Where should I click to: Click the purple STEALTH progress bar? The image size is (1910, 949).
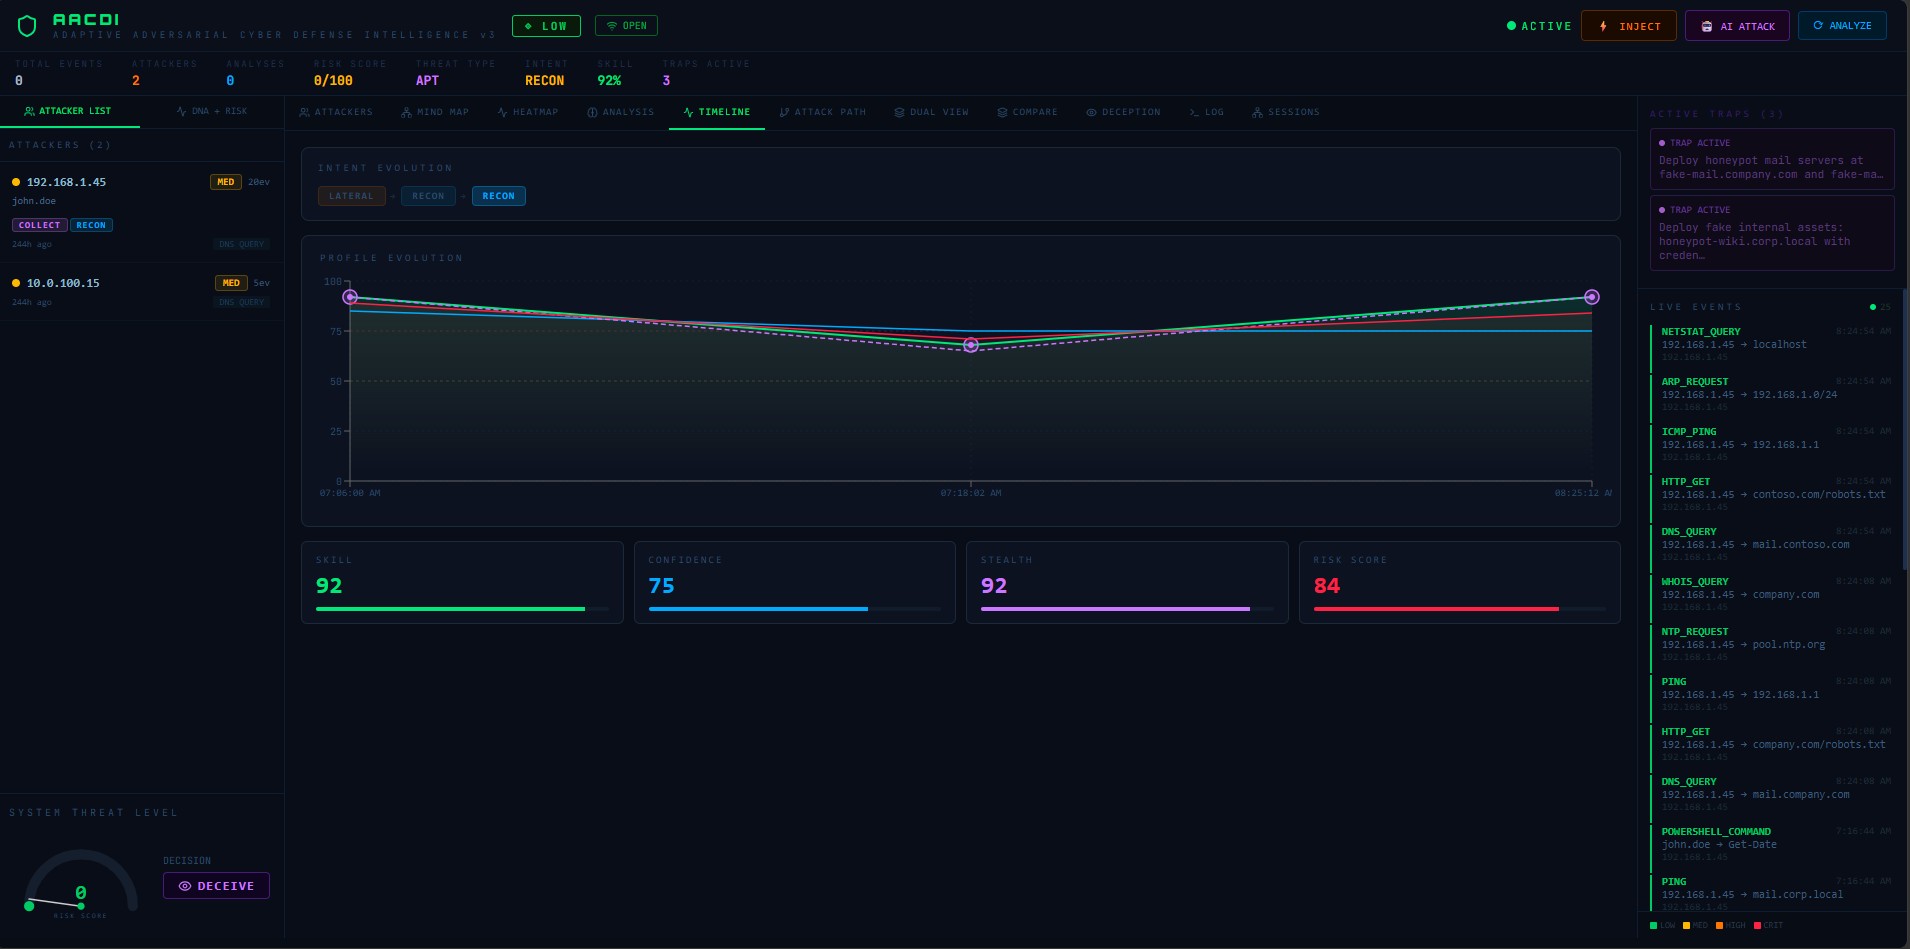pyautogui.click(x=1127, y=609)
